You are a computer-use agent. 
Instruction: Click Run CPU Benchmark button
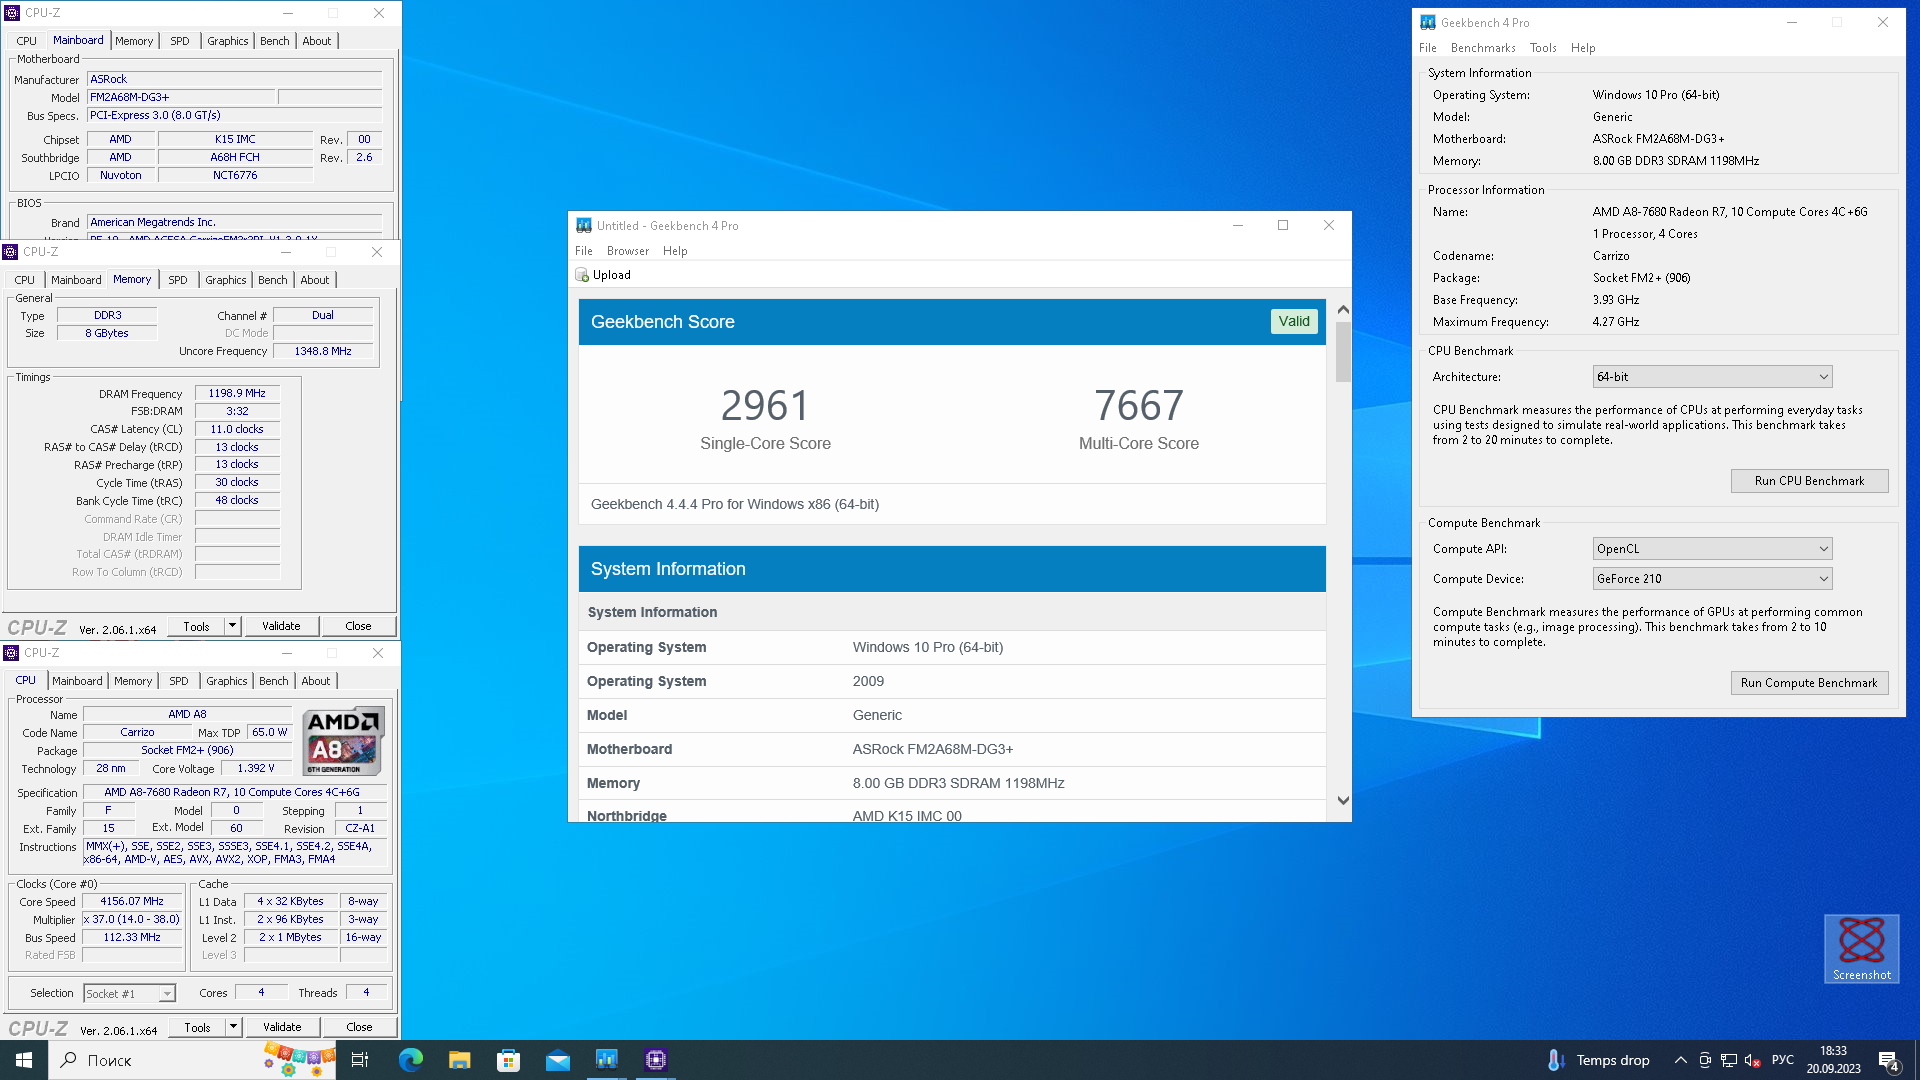(x=1809, y=481)
